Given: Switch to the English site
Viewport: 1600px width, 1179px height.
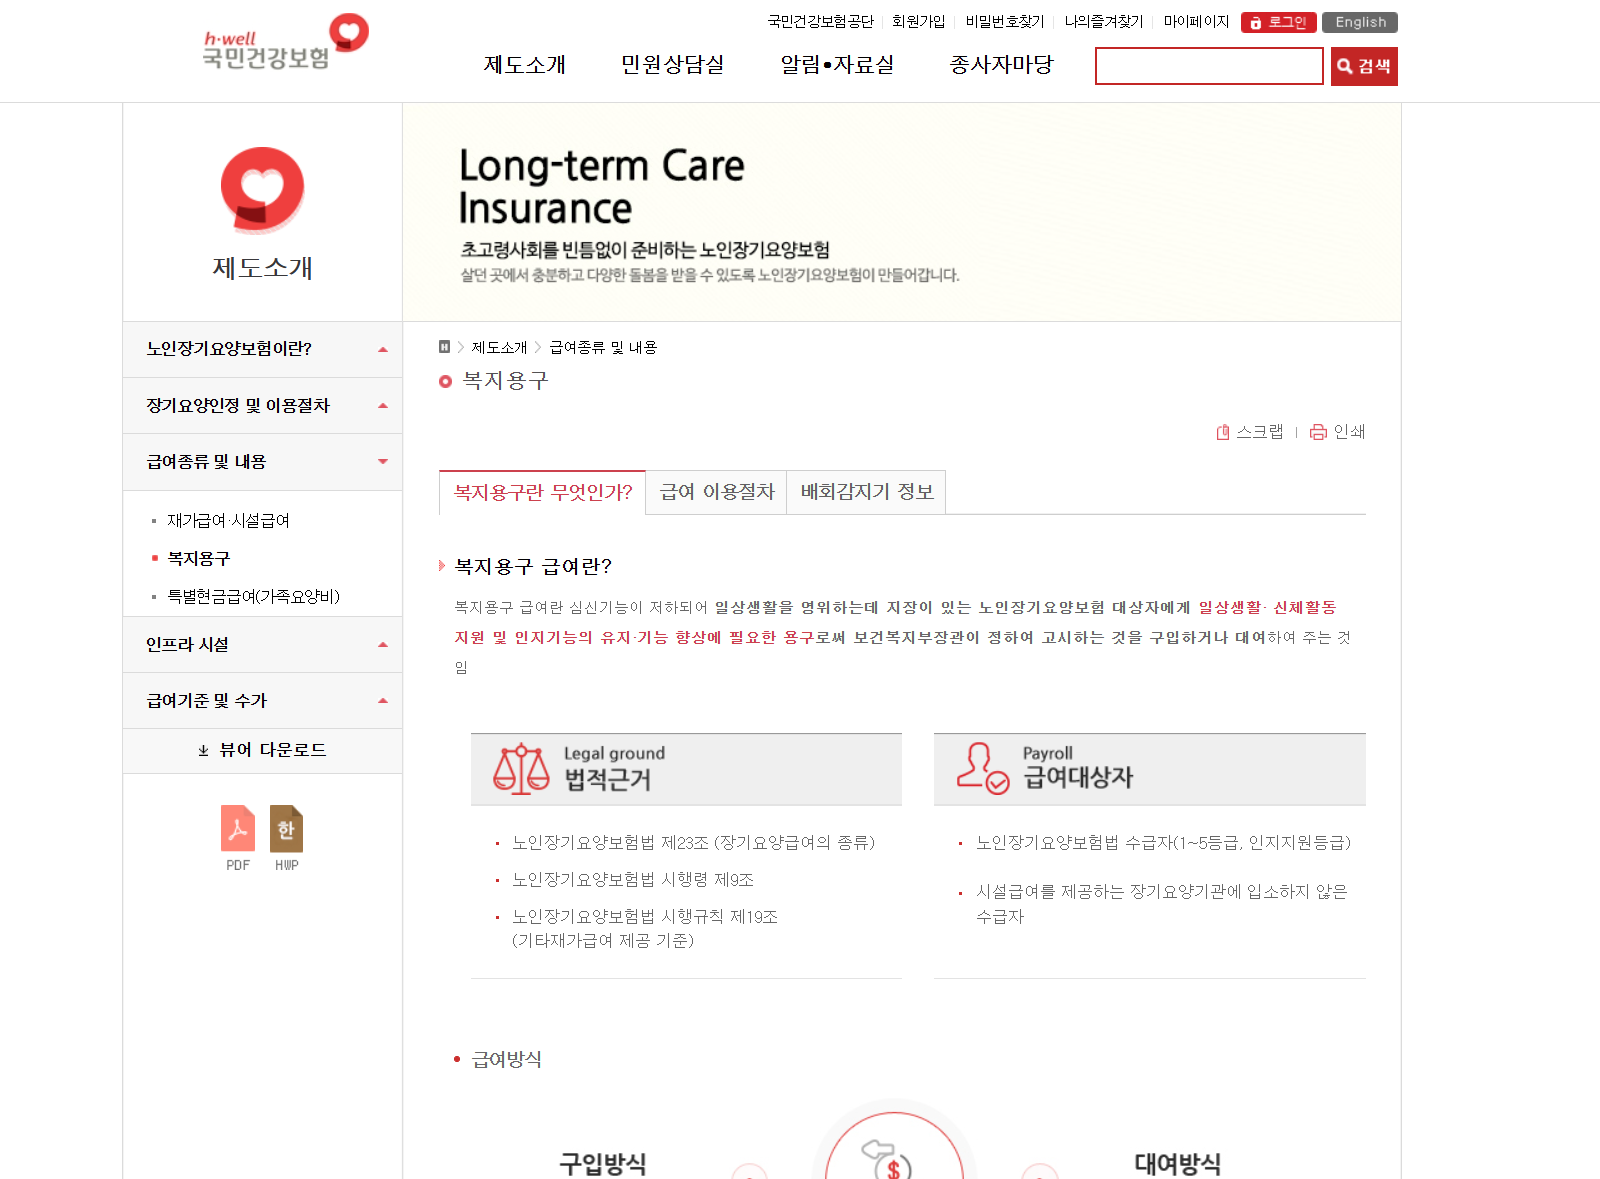Looking at the screenshot, I should 1360,22.
